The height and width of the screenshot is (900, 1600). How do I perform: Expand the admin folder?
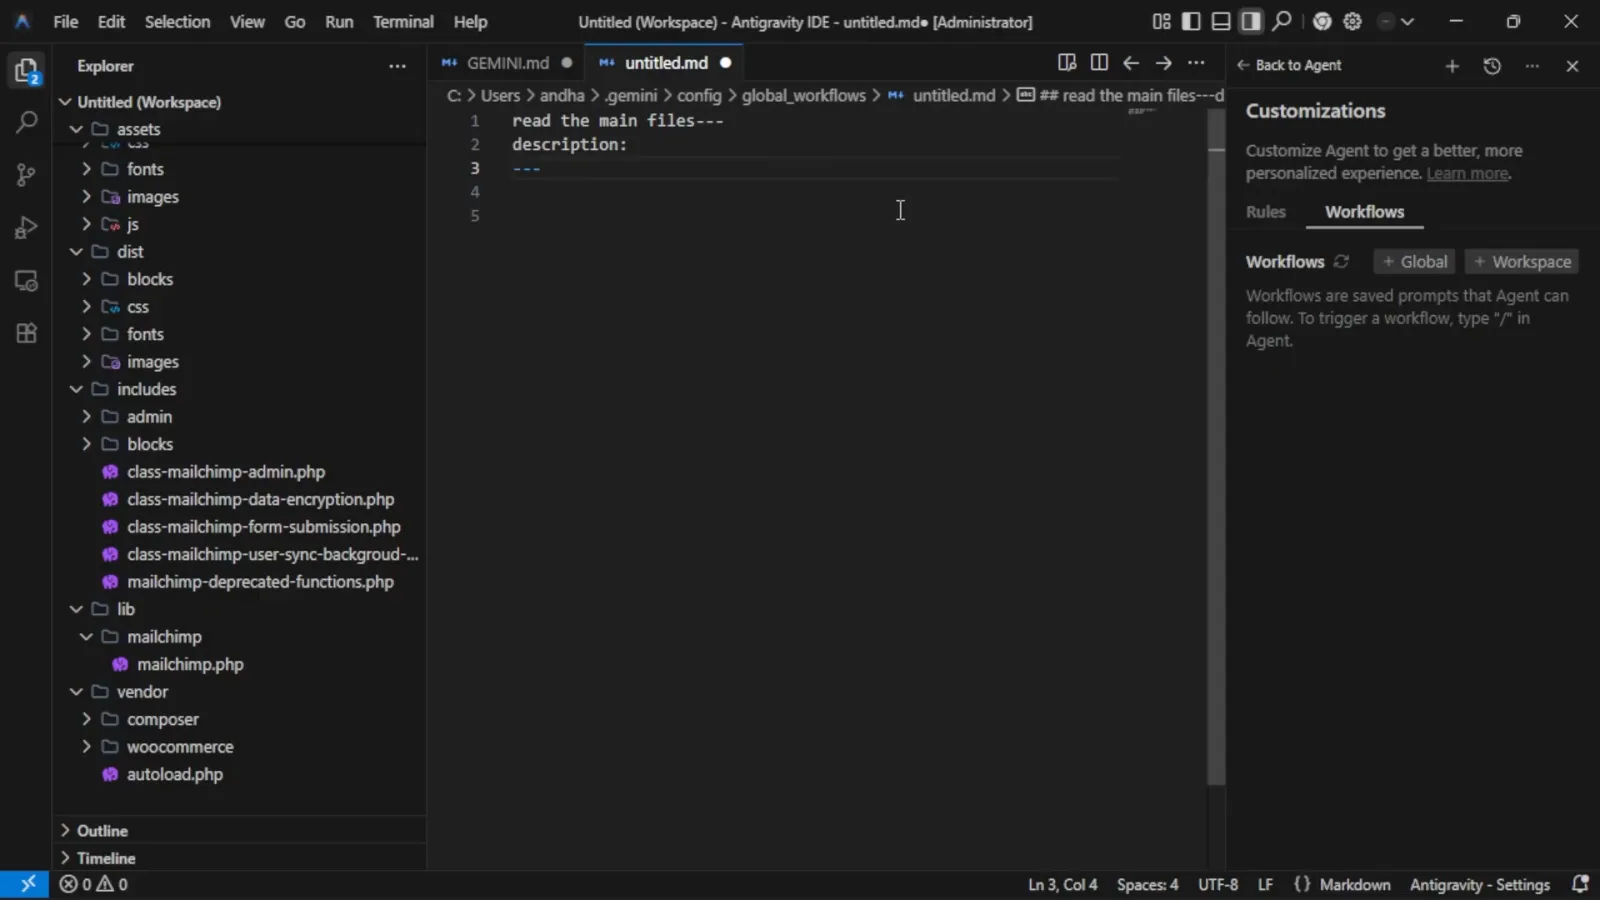pos(86,417)
